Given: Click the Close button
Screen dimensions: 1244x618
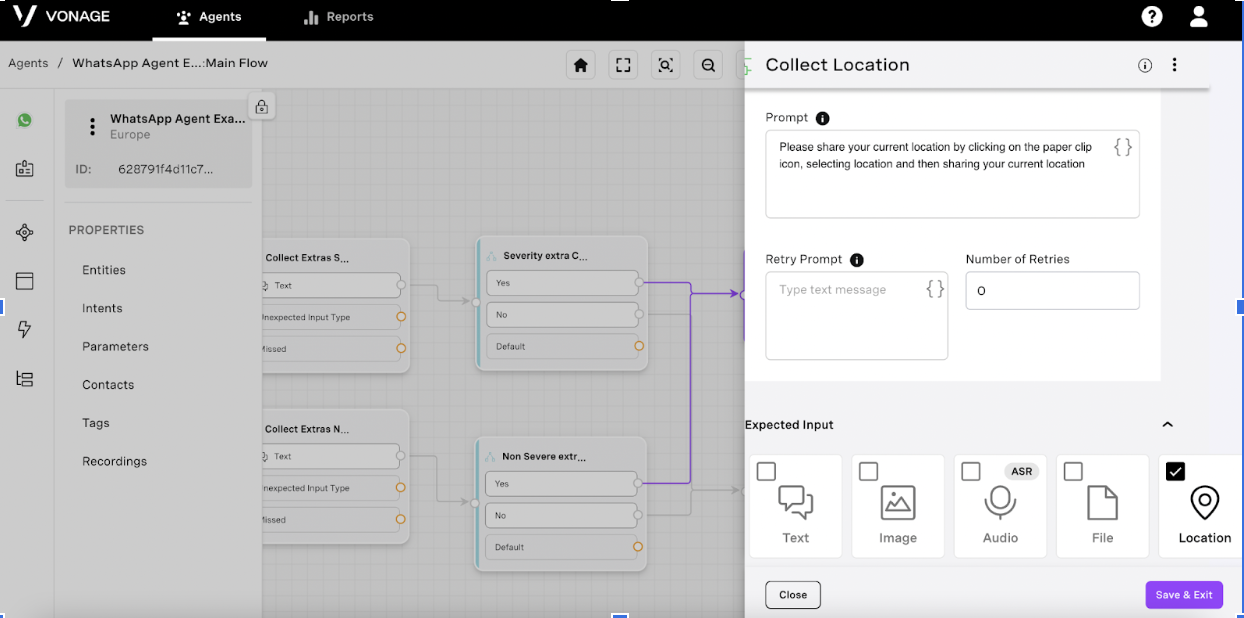Looking at the screenshot, I should click(x=793, y=595).
